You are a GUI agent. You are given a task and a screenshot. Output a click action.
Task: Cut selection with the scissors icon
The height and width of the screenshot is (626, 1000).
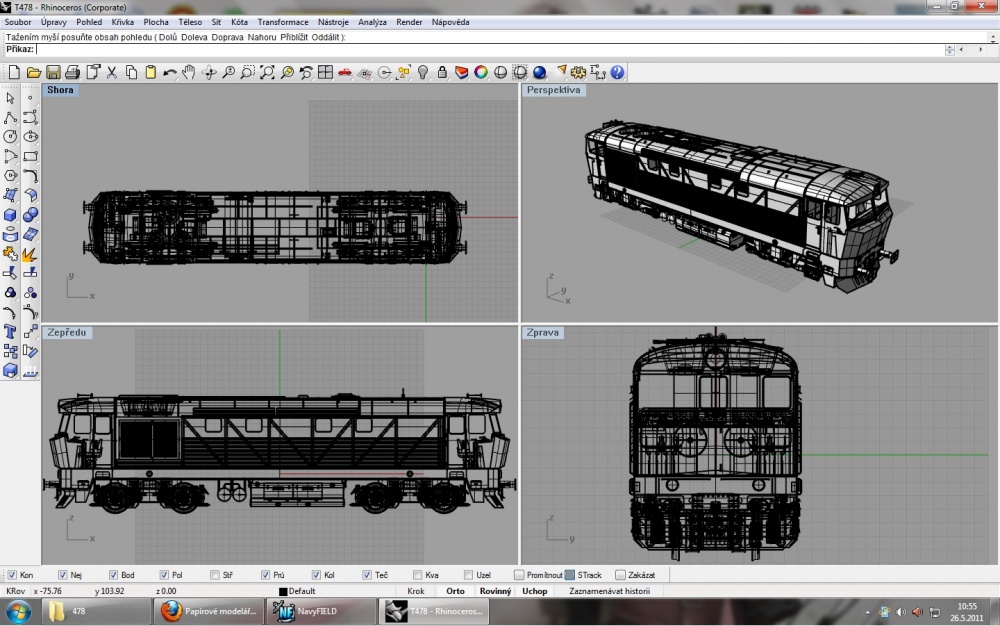(x=112, y=73)
